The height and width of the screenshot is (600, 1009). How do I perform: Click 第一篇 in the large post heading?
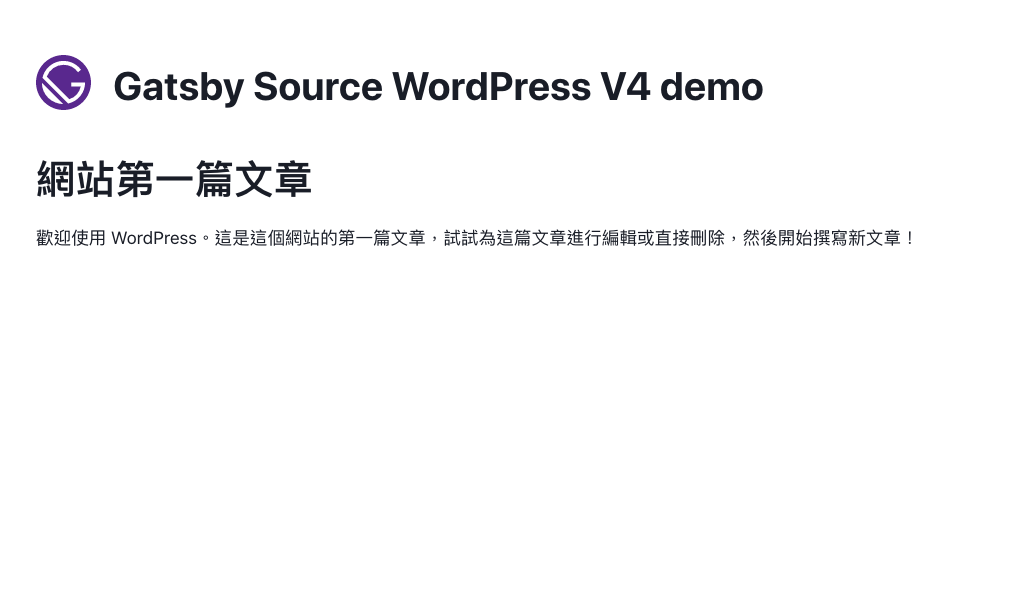174,179
